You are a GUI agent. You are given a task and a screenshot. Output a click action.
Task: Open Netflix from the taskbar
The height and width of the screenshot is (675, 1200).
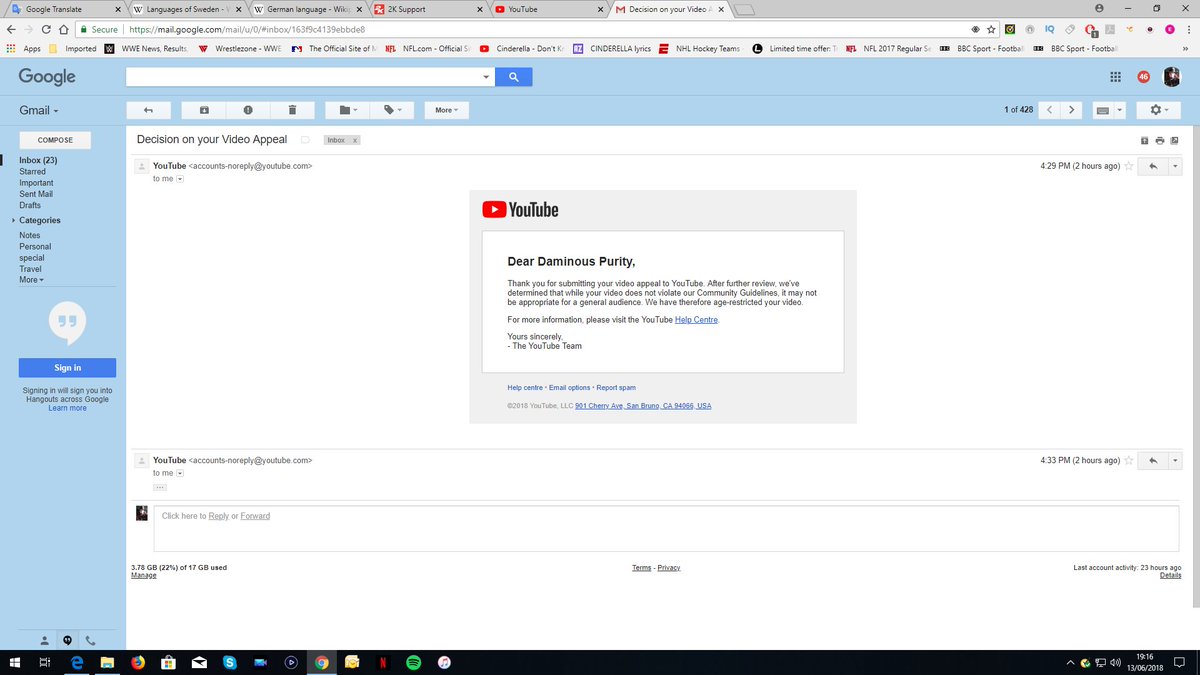point(383,662)
